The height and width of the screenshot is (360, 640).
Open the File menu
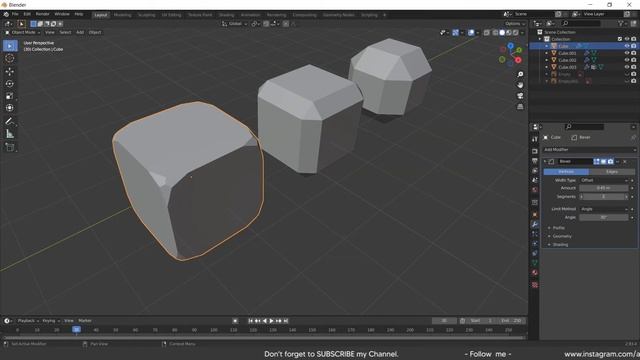(x=15, y=14)
